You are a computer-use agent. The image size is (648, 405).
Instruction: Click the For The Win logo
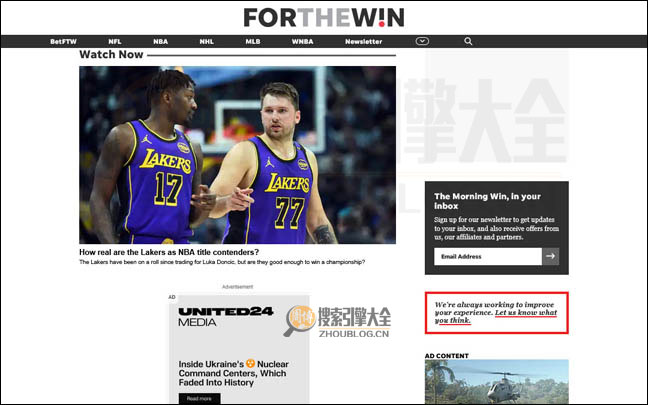(324, 18)
